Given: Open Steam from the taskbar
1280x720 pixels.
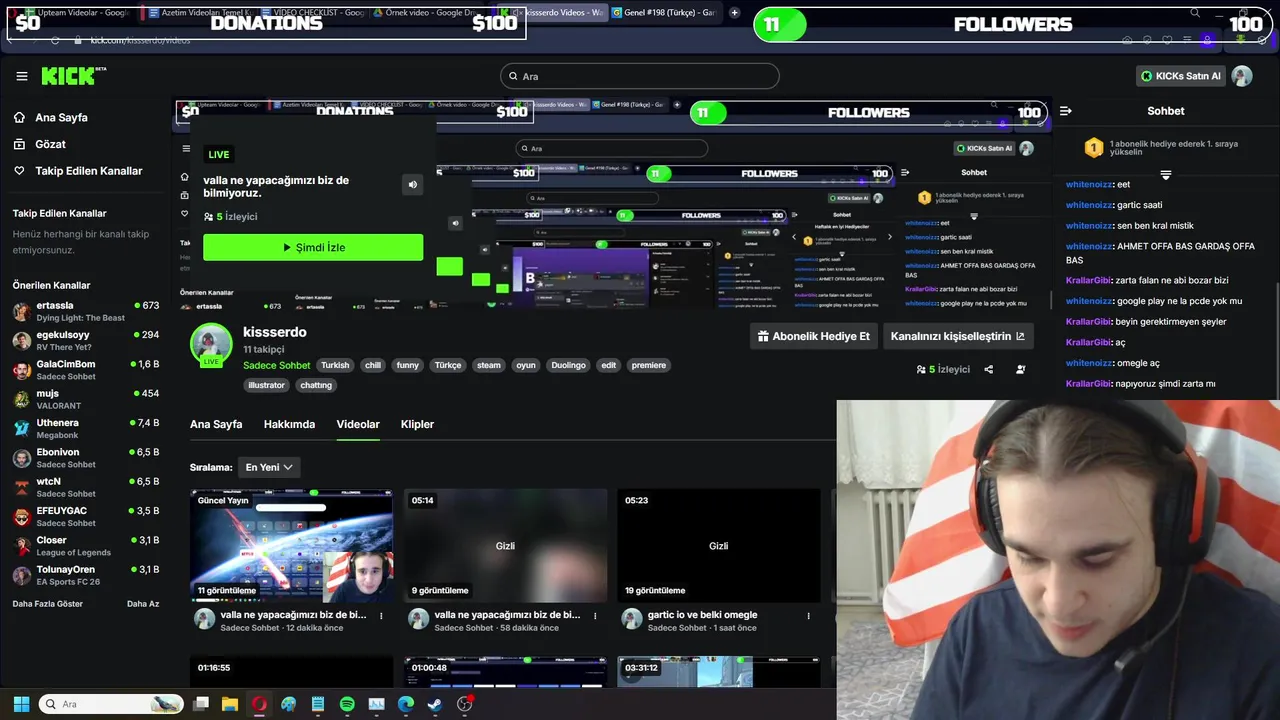Looking at the screenshot, I should pyautogui.click(x=435, y=704).
